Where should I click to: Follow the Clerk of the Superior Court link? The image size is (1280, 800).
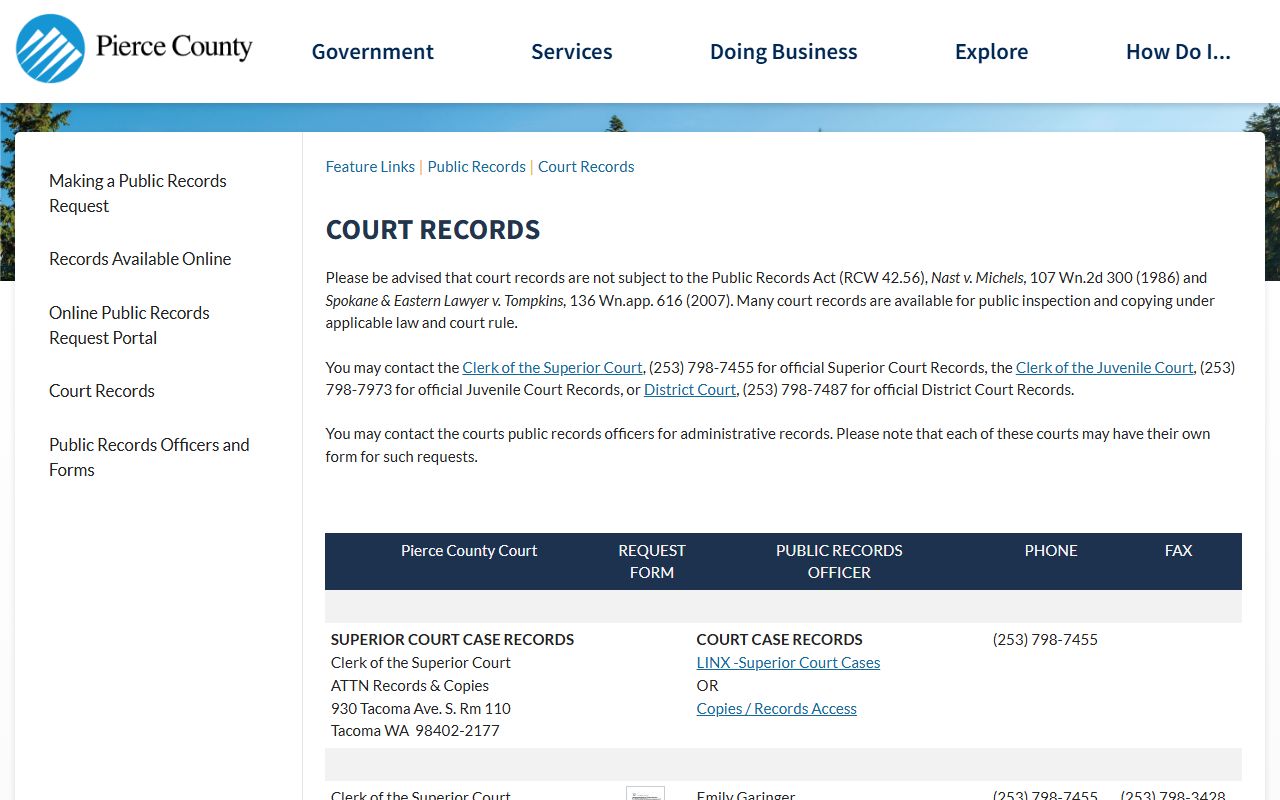552,367
